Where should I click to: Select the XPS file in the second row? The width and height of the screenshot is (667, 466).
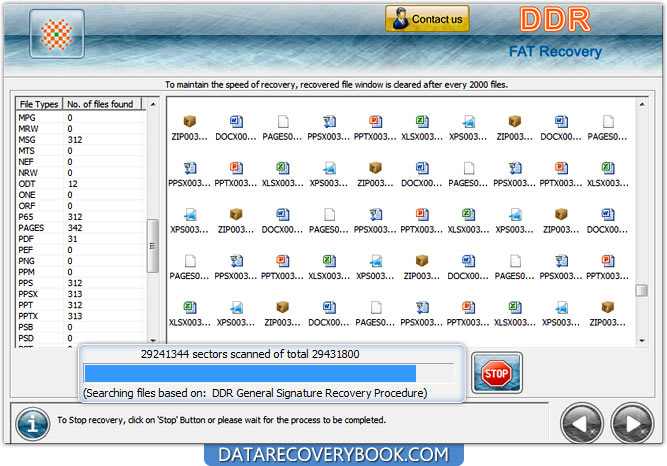[x=328, y=174]
